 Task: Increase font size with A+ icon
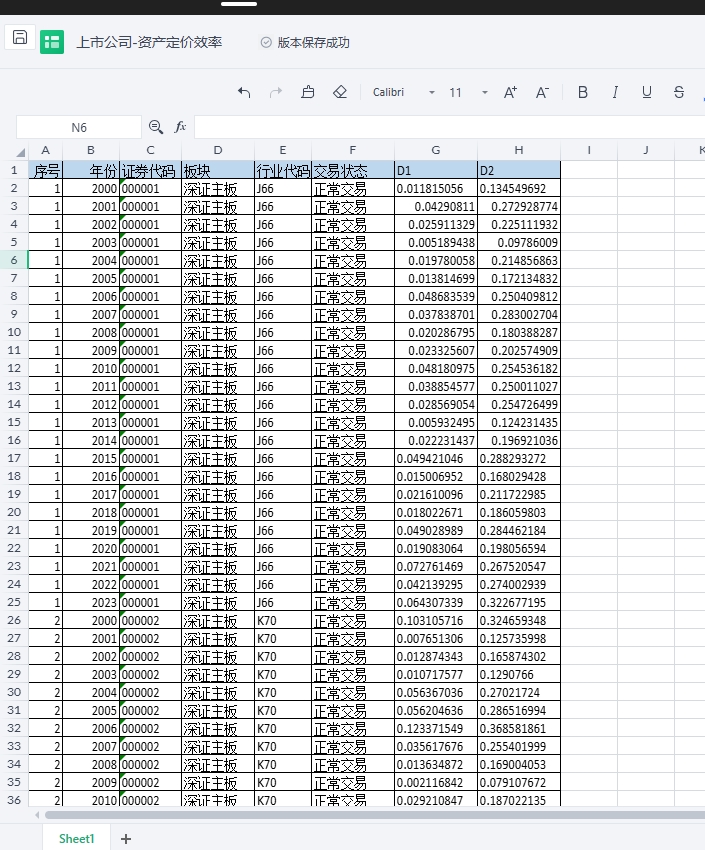click(x=510, y=93)
